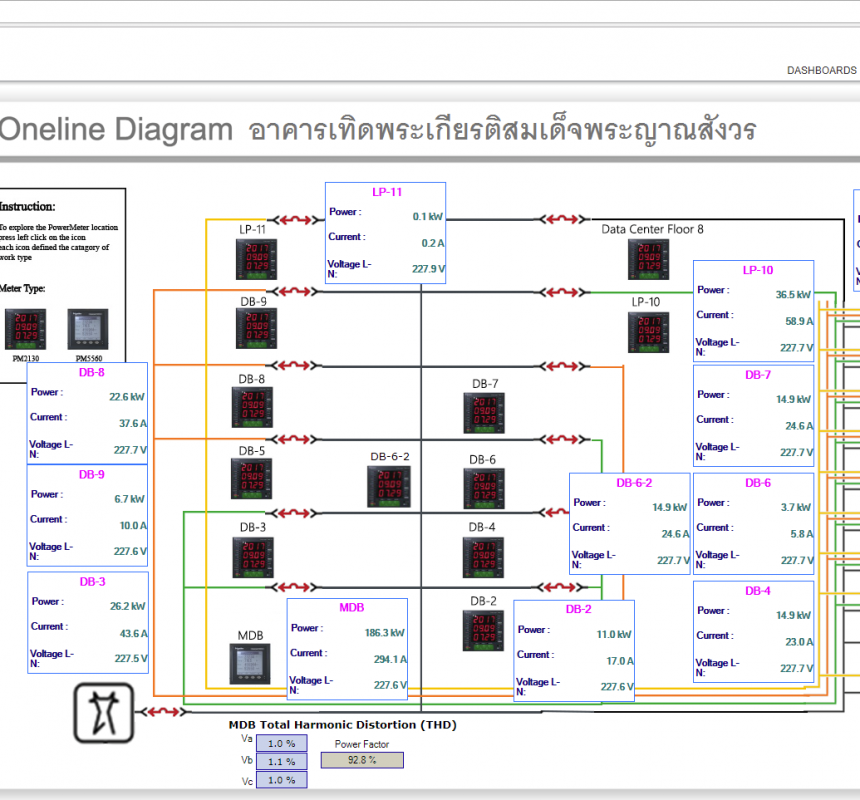Click the DB-3 meter icon

pos(253,558)
